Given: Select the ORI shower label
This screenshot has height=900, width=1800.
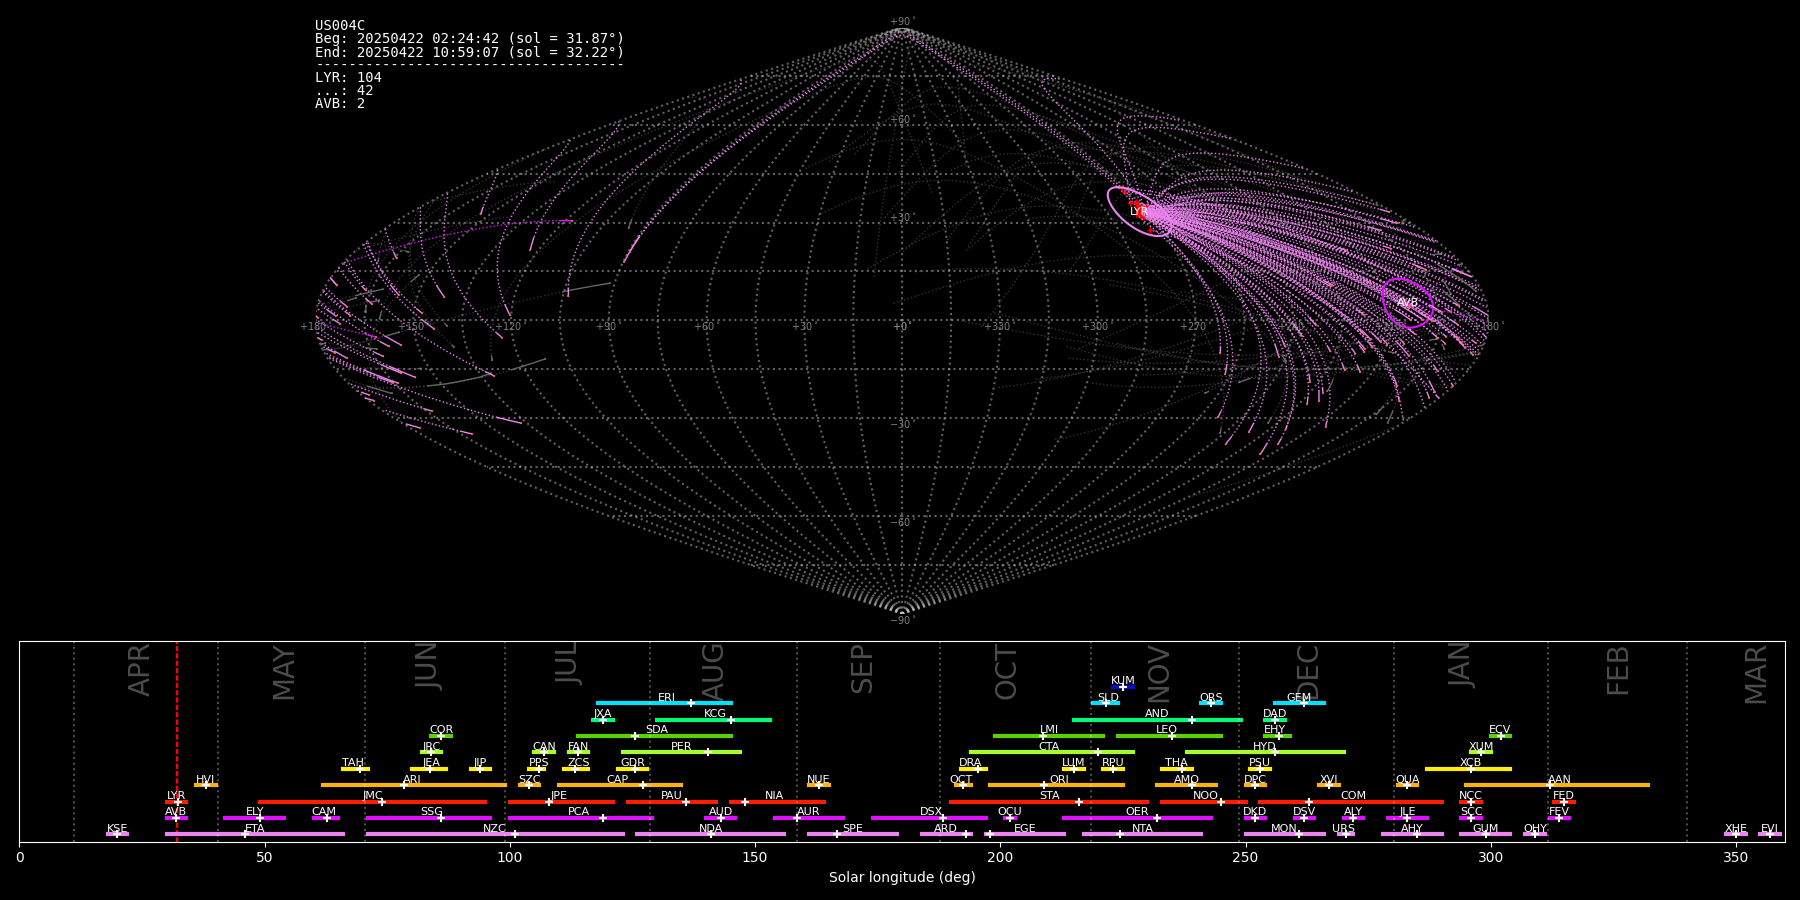Looking at the screenshot, I should coord(1059,780).
